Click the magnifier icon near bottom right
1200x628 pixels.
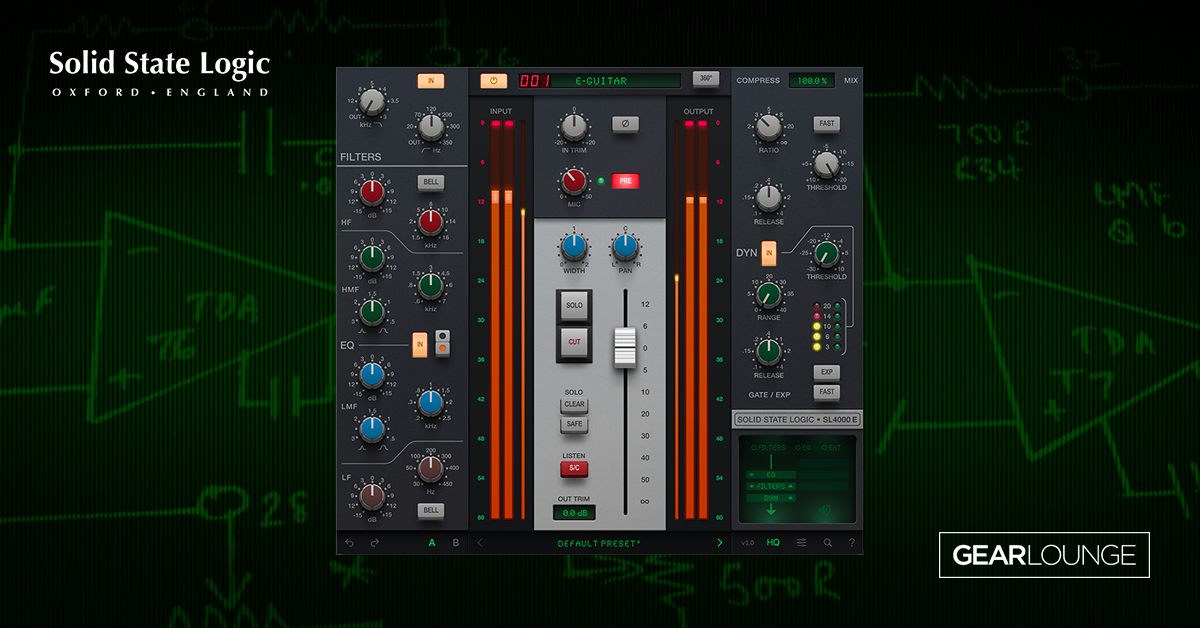pos(828,542)
